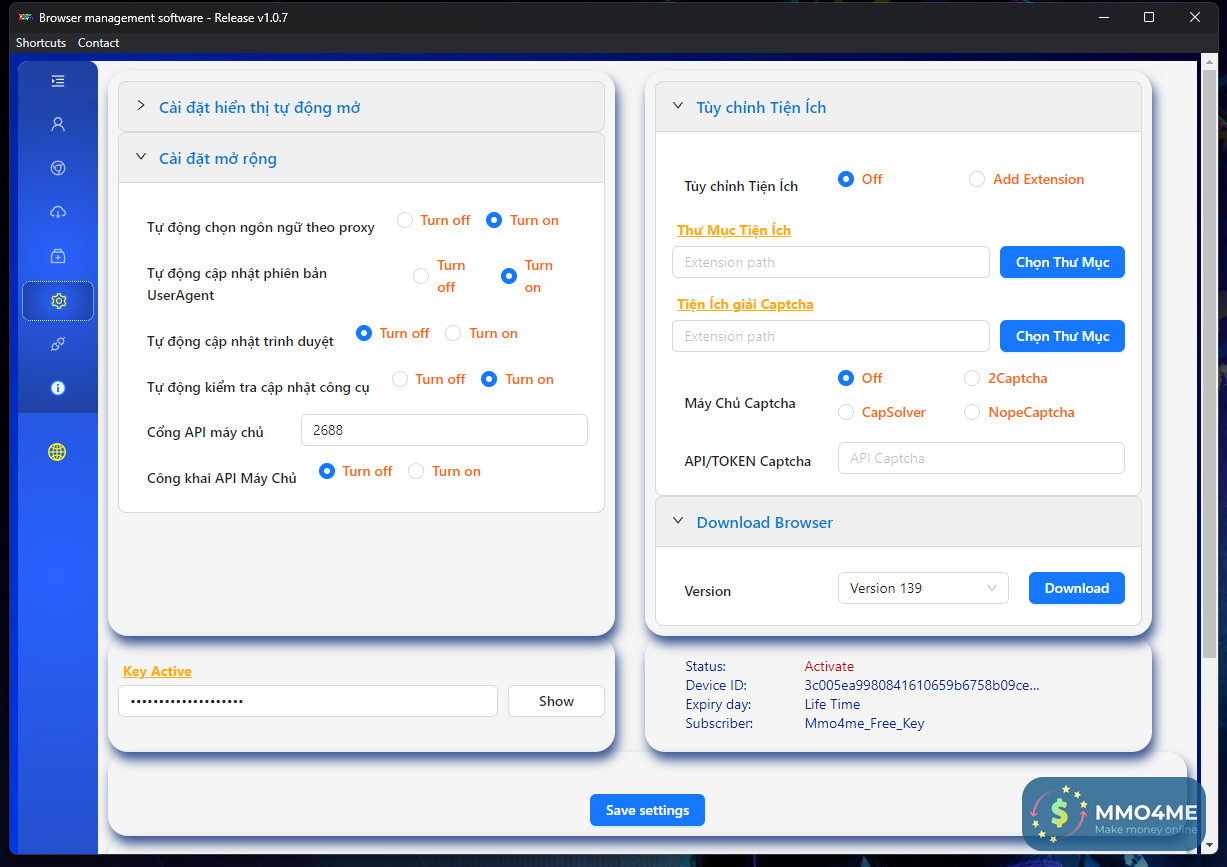
Task: Click the app logo in title bar
Action: pyautogui.click(x=26, y=17)
